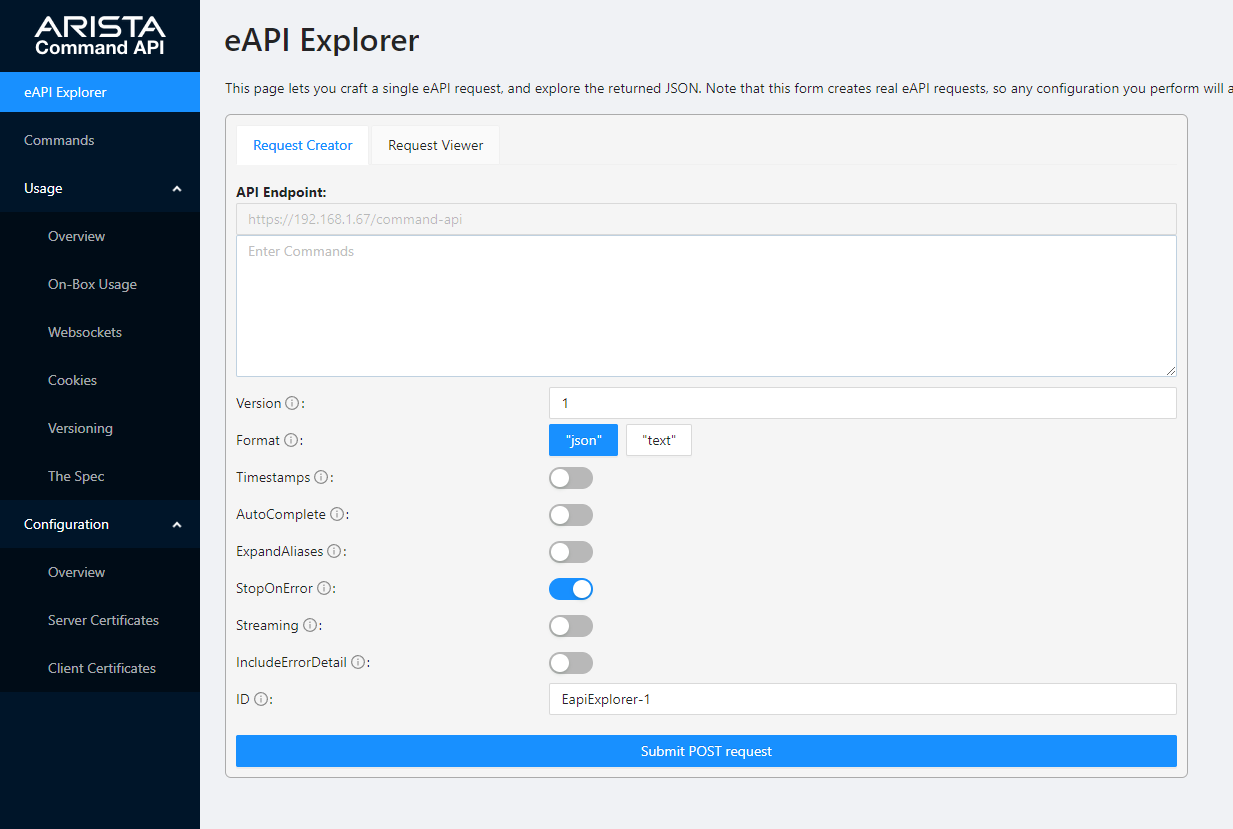
Task: Click the Version info icon
Action: point(292,403)
